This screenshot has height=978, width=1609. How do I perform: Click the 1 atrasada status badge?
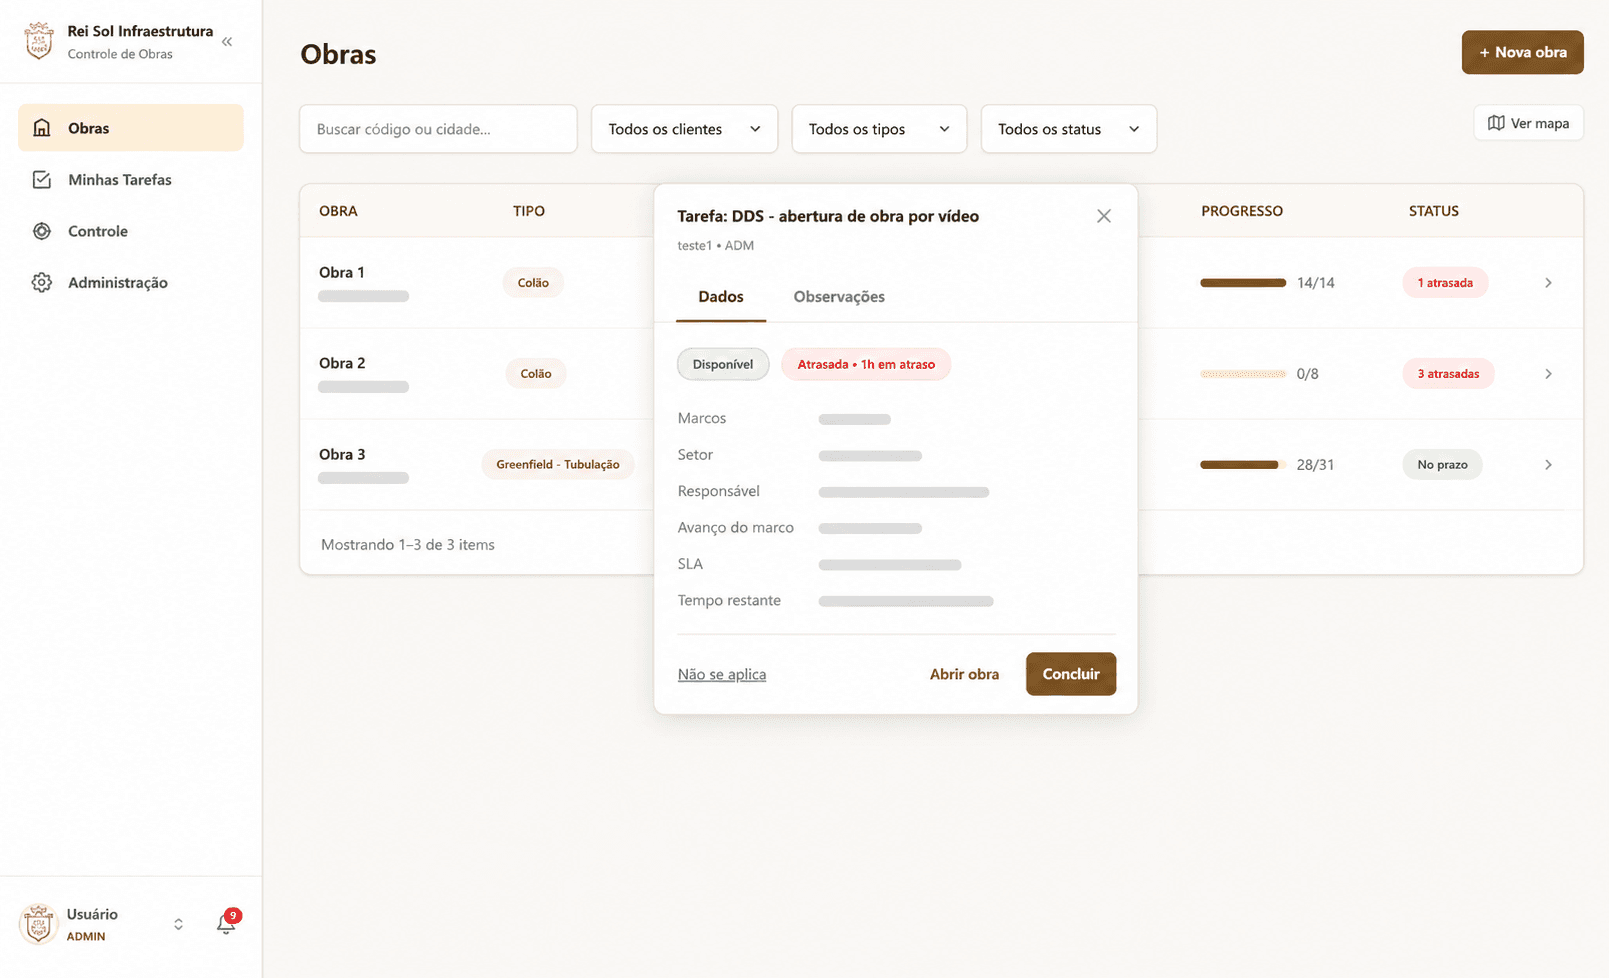pyautogui.click(x=1445, y=283)
